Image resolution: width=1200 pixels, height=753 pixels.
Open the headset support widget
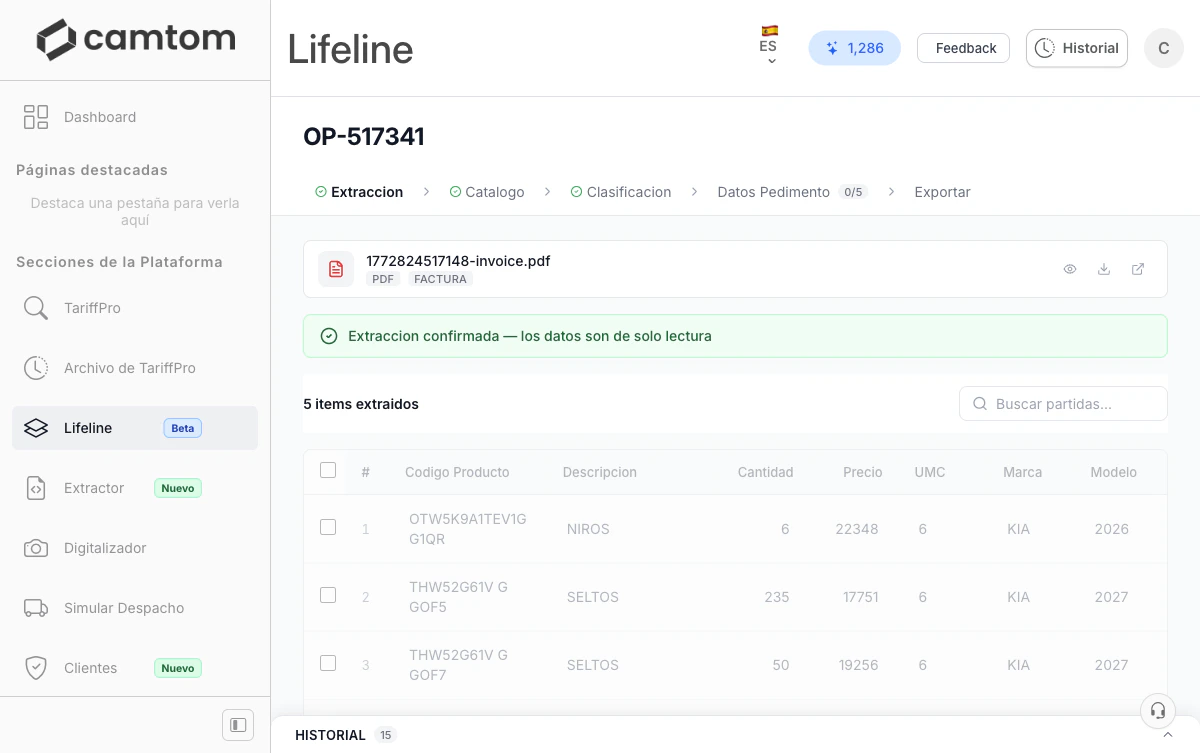point(1158,711)
